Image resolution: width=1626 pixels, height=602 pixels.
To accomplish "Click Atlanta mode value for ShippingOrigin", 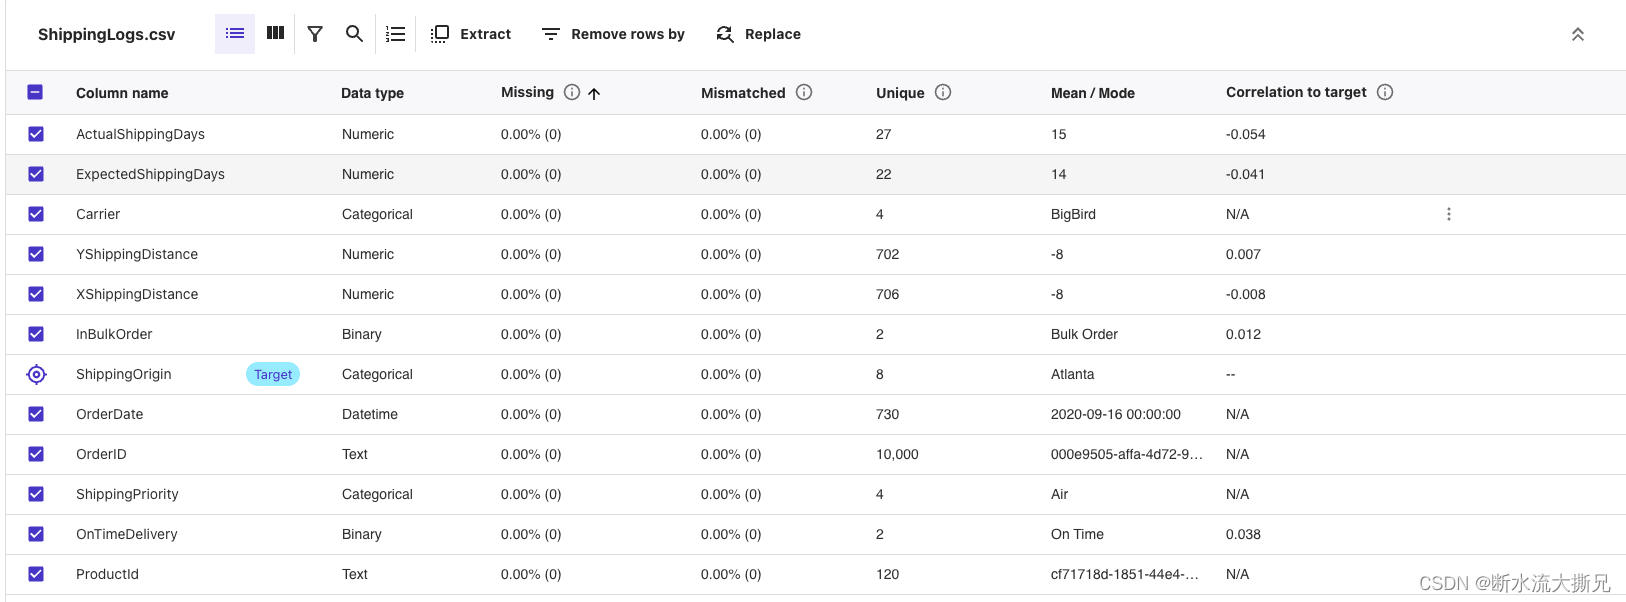I will pyautogui.click(x=1072, y=374).
